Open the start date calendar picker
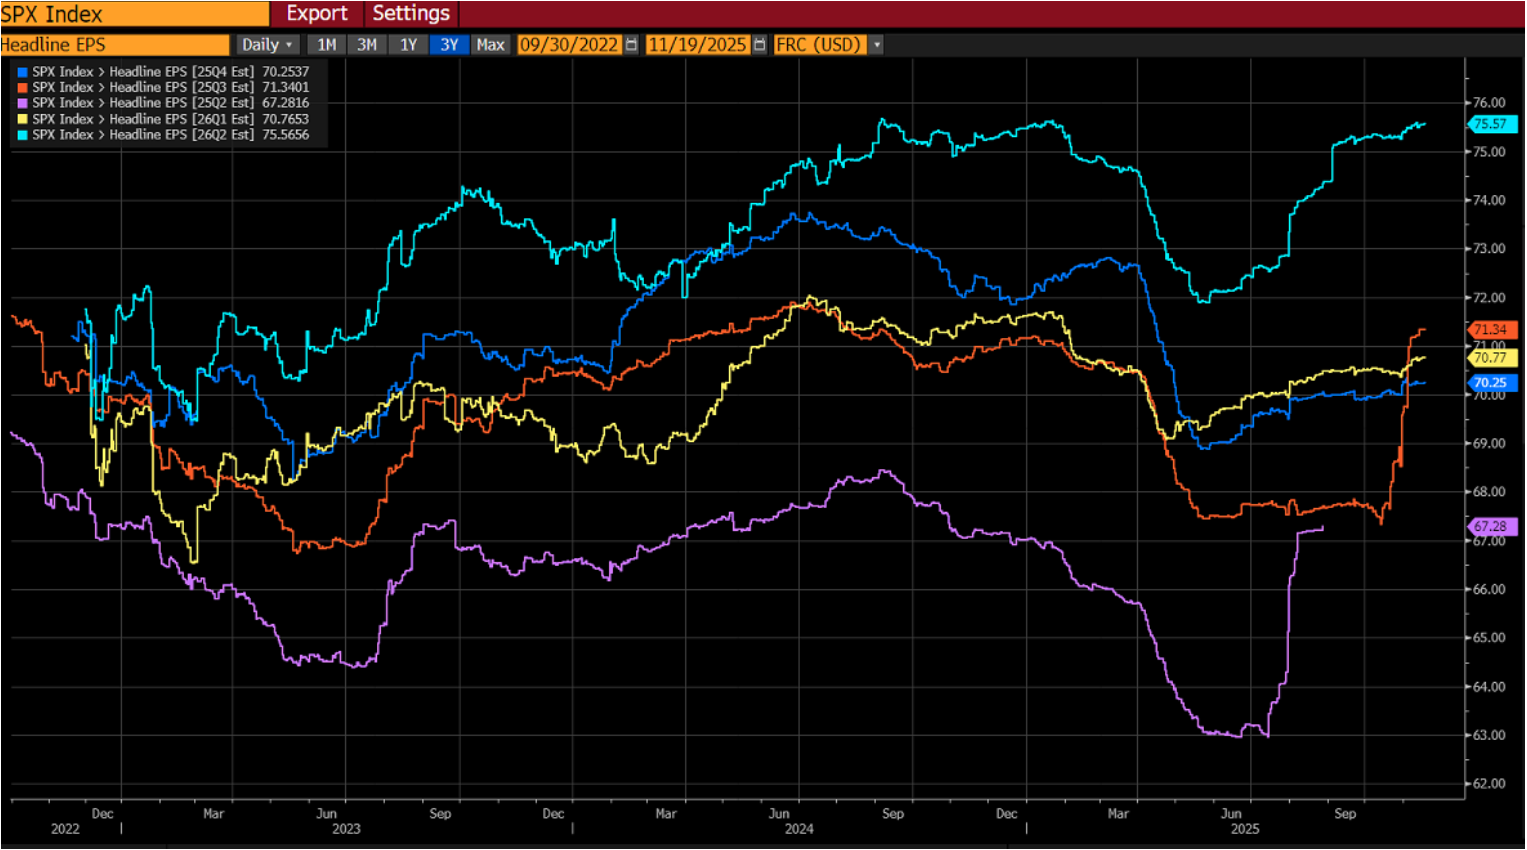 [x=631, y=45]
